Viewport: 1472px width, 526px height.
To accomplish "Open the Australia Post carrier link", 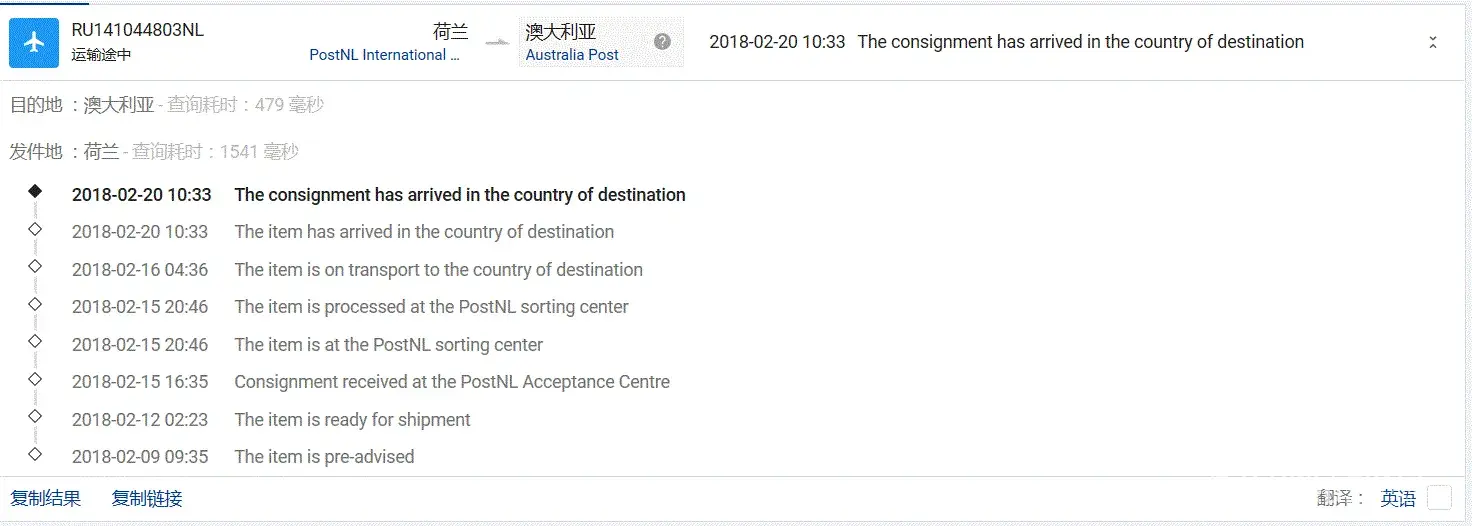I will tap(572, 55).
